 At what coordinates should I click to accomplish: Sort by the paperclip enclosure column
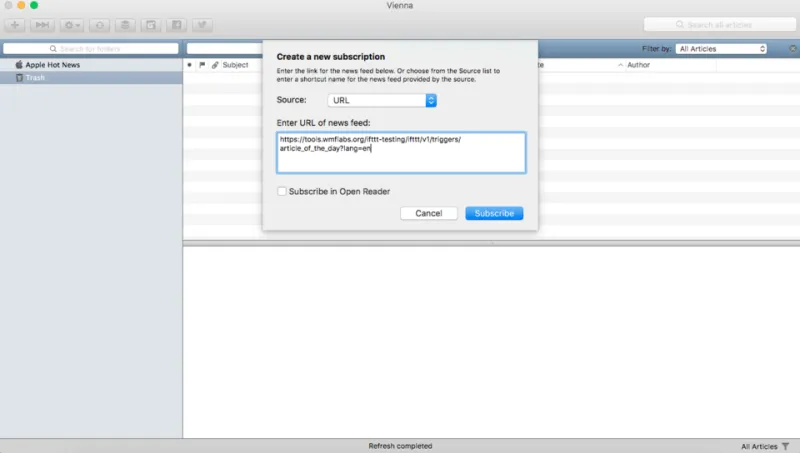(x=215, y=65)
